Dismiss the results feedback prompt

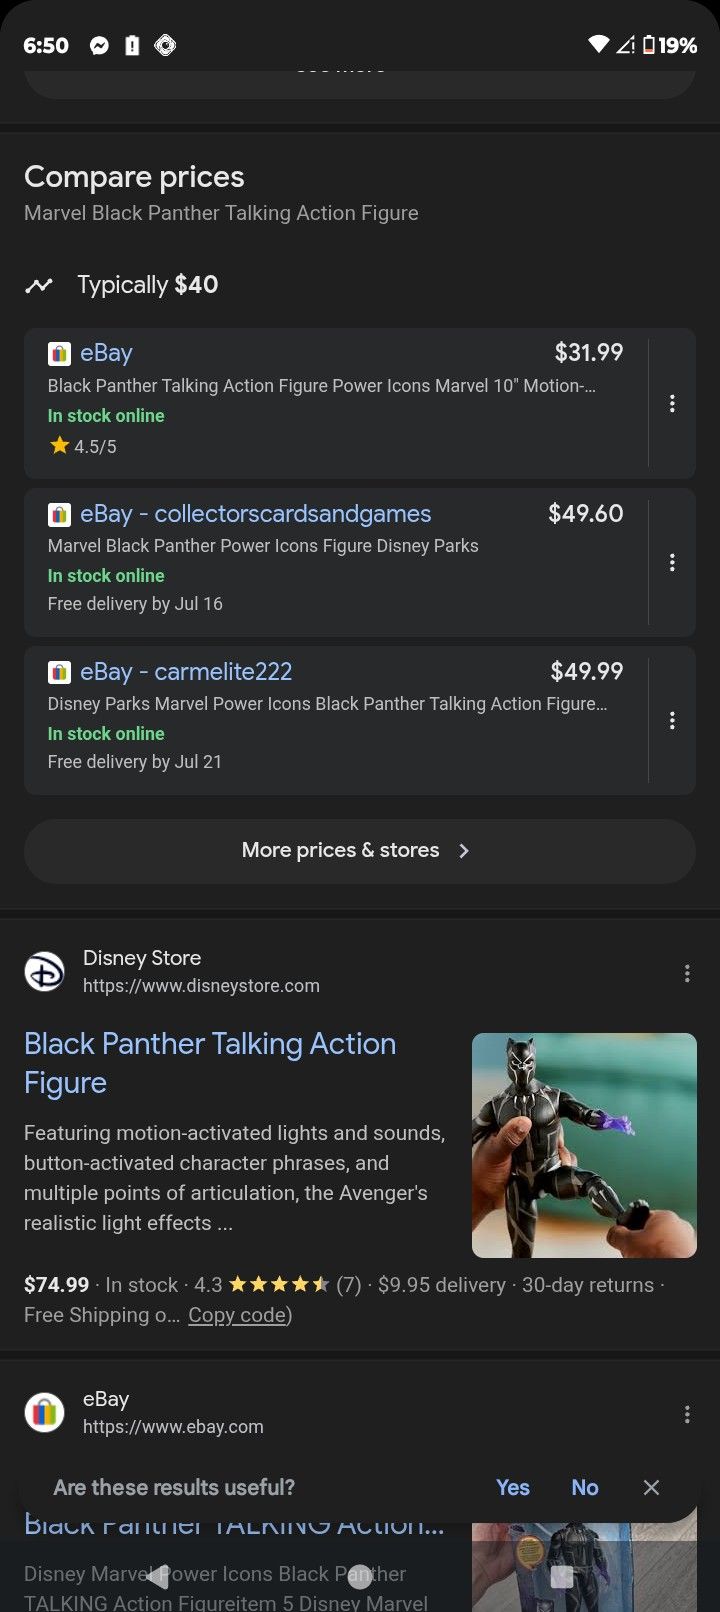[651, 1488]
